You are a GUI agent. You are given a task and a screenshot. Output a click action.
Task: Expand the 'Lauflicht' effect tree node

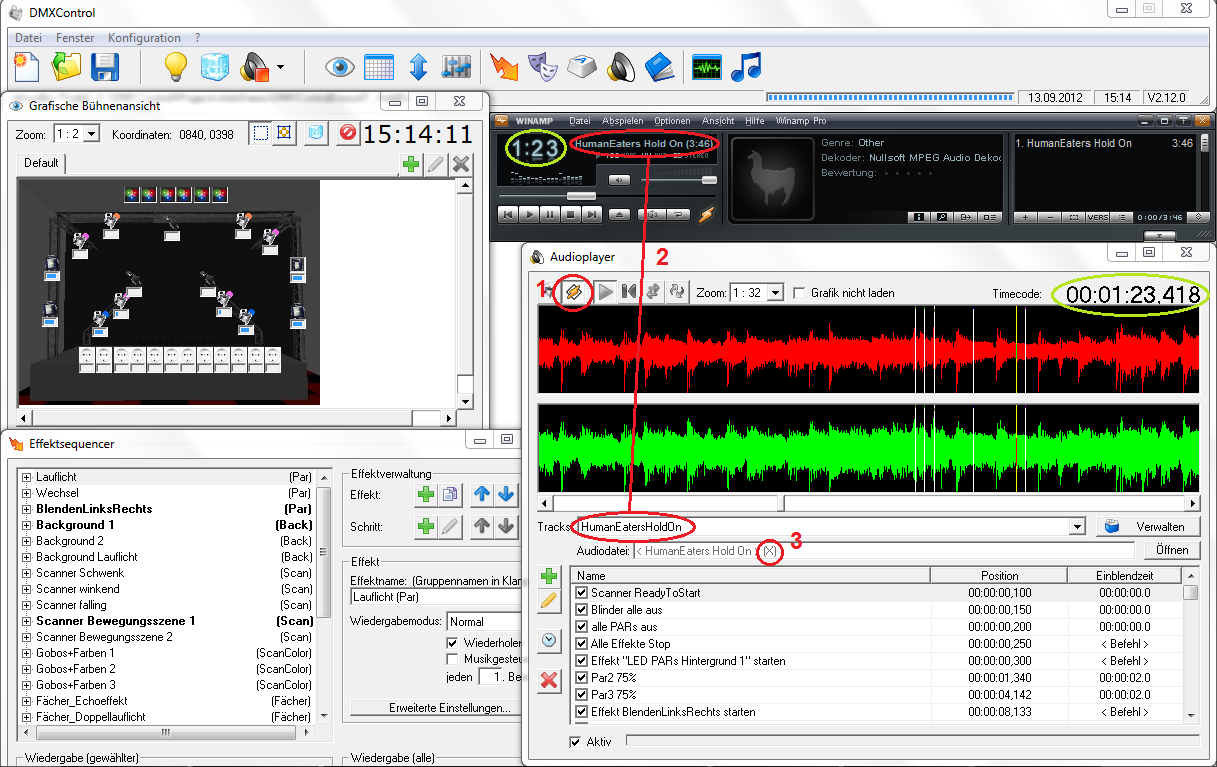coord(27,477)
